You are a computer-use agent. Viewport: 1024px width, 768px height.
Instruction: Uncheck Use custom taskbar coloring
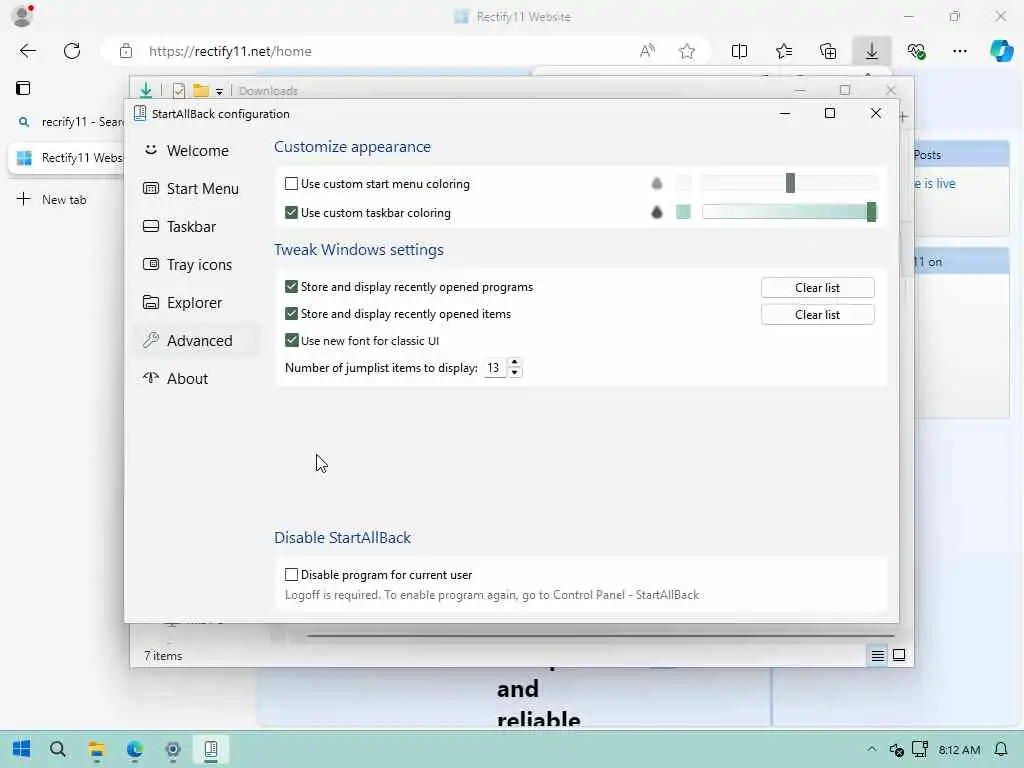tap(291, 212)
